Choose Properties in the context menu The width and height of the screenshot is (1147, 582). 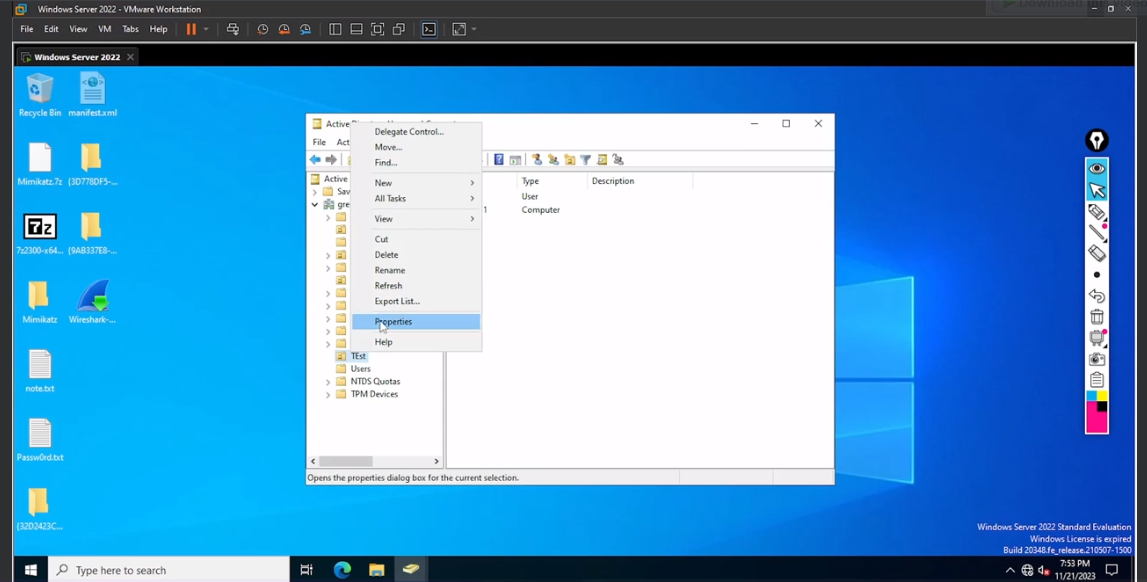click(x=415, y=322)
